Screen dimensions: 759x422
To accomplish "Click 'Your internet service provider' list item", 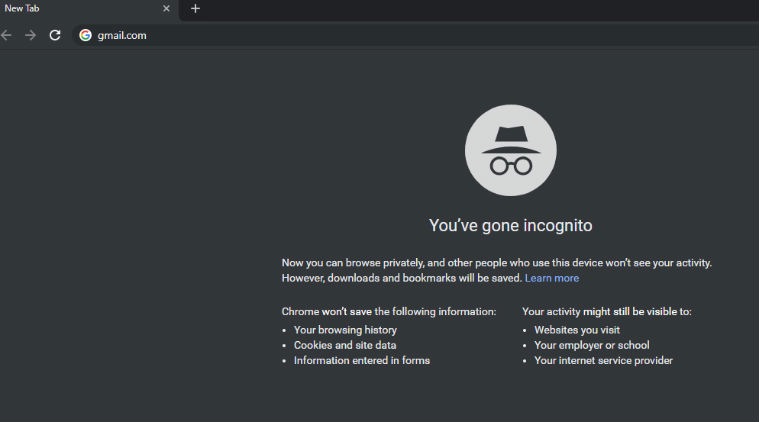I will (x=603, y=361).
